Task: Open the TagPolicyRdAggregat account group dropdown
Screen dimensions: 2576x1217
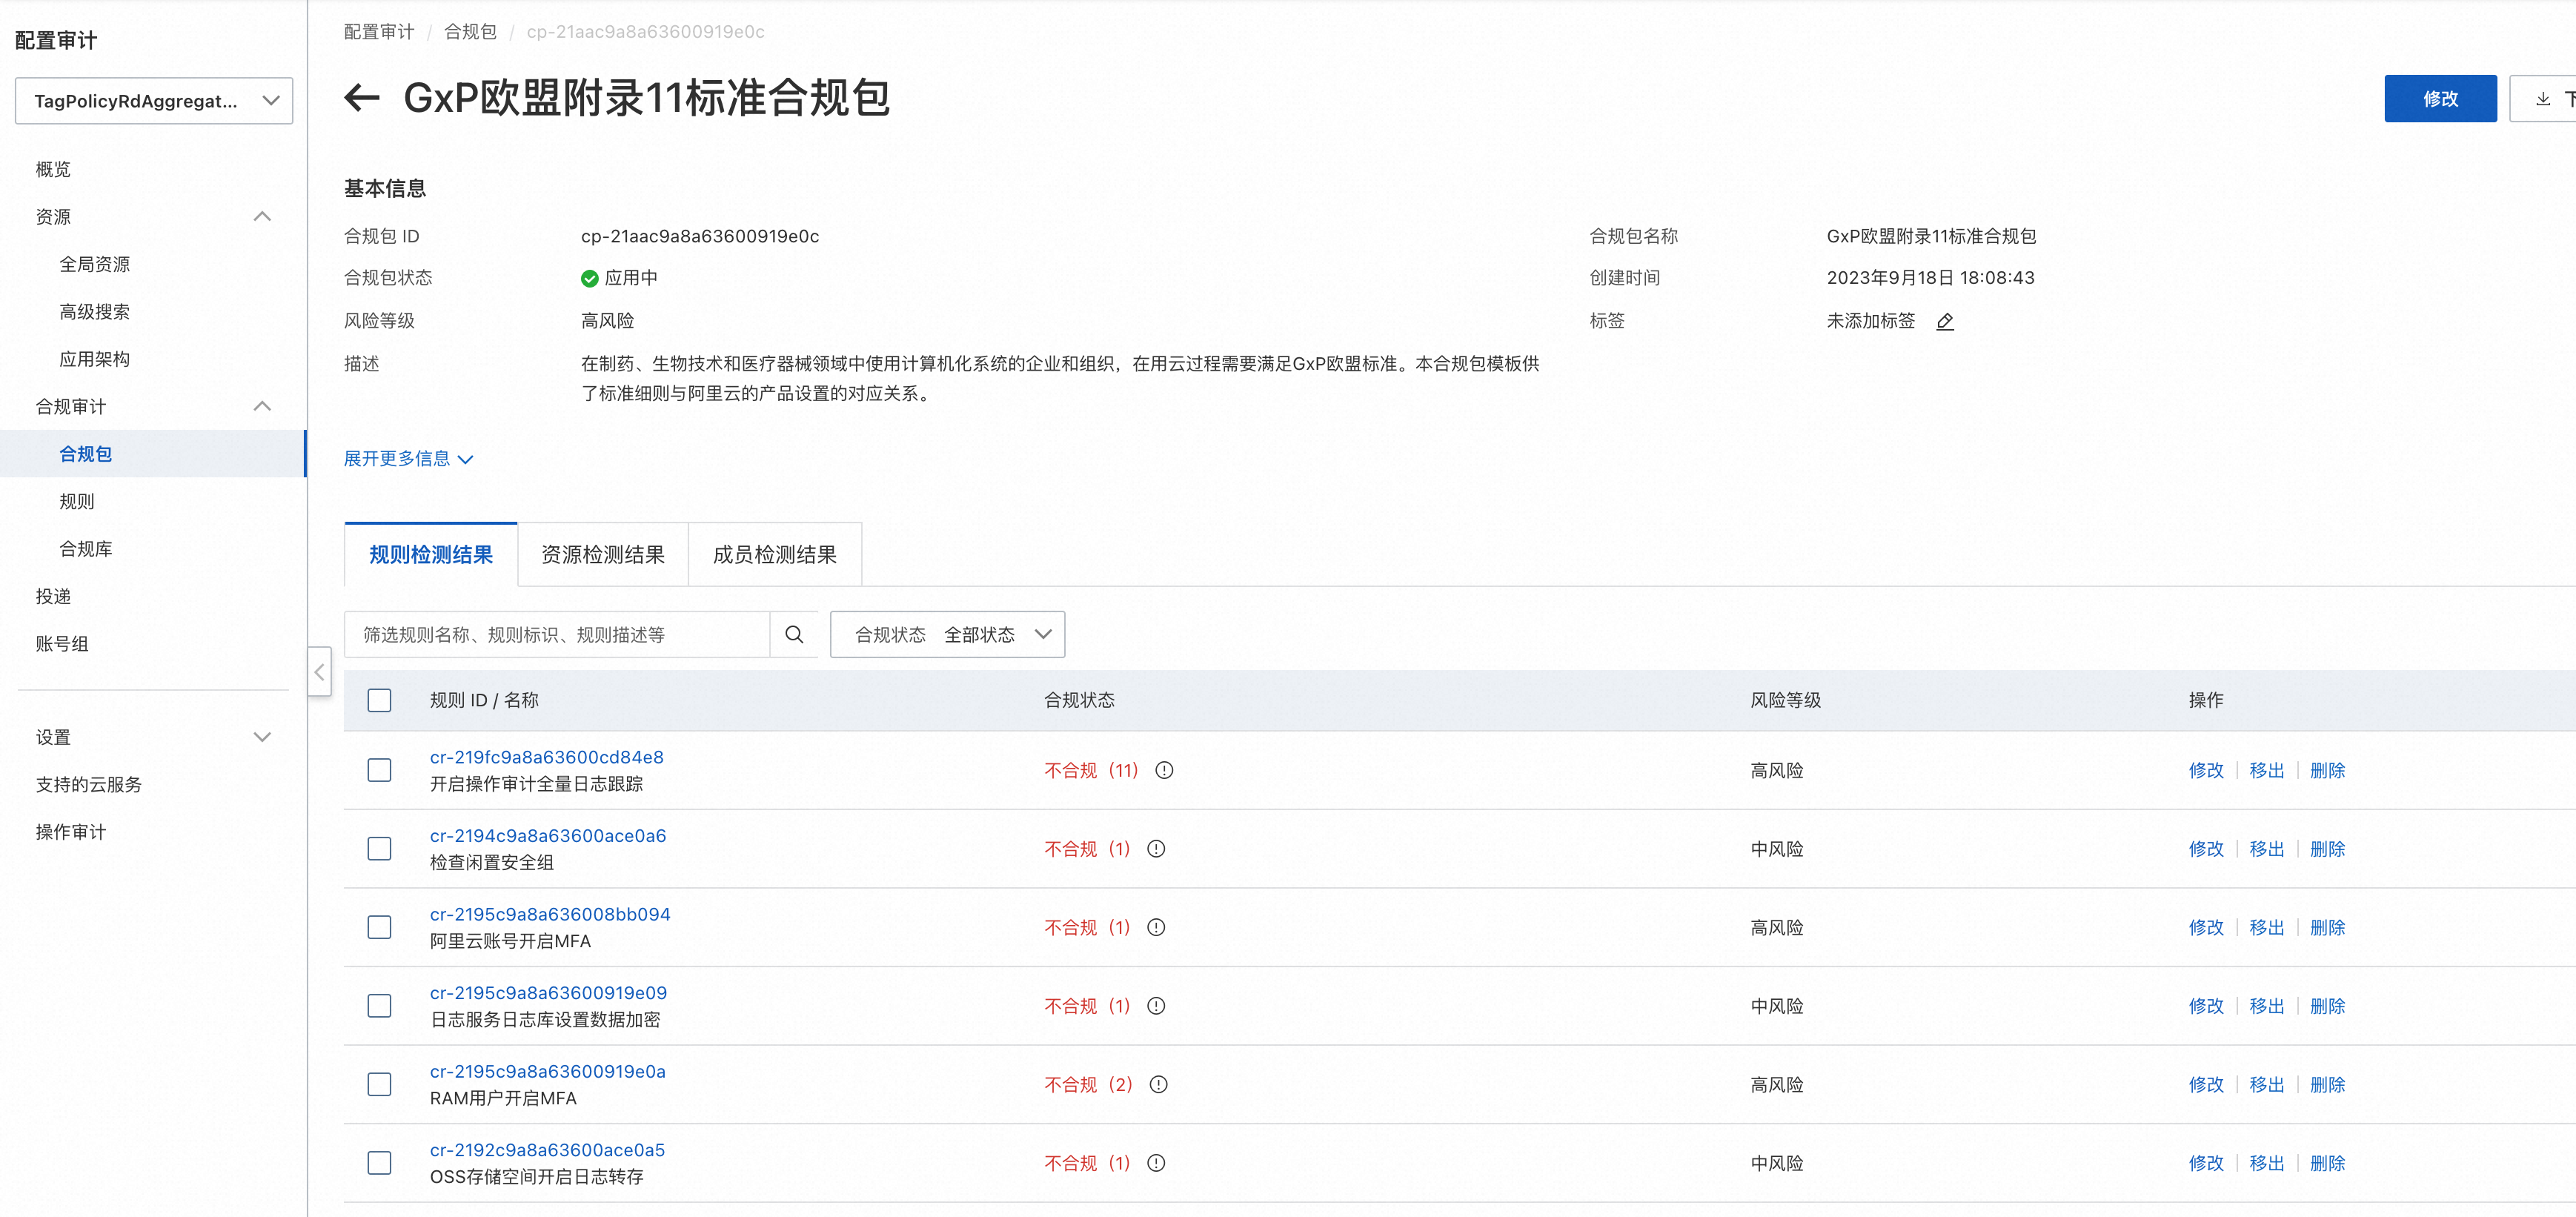Action: click(154, 101)
